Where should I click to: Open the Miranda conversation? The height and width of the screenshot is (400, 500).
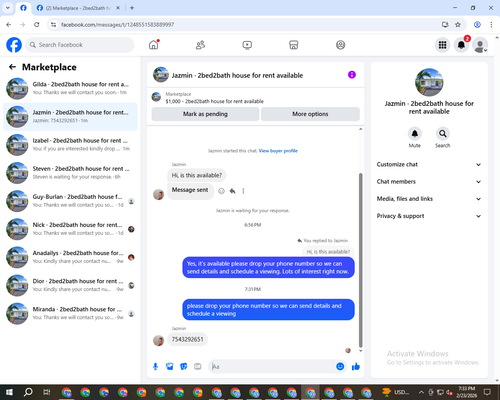[x=70, y=313]
